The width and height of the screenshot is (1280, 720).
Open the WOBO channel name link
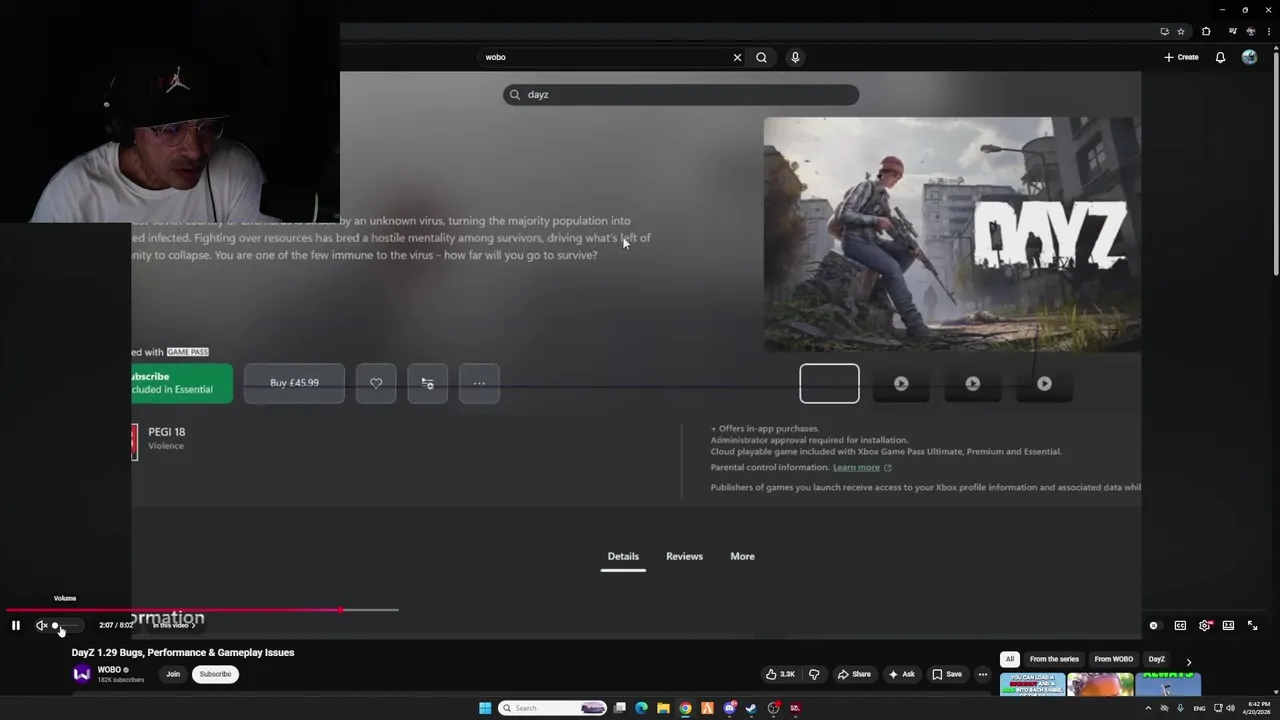109,670
